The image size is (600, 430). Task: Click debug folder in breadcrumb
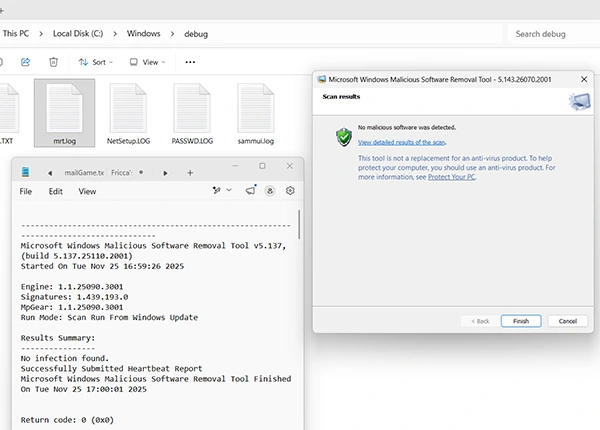pos(196,34)
